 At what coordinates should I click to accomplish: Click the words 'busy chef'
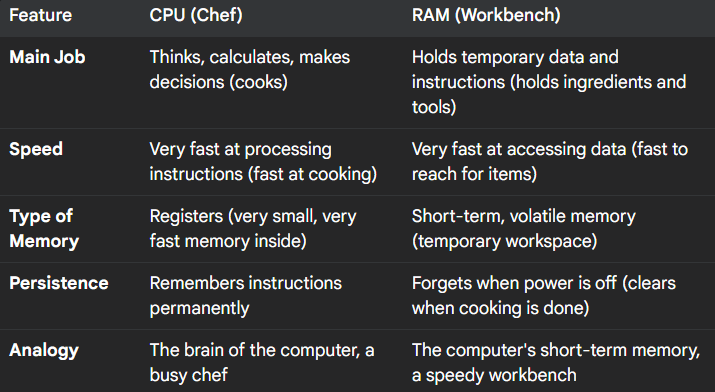click(x=188, y=376)
